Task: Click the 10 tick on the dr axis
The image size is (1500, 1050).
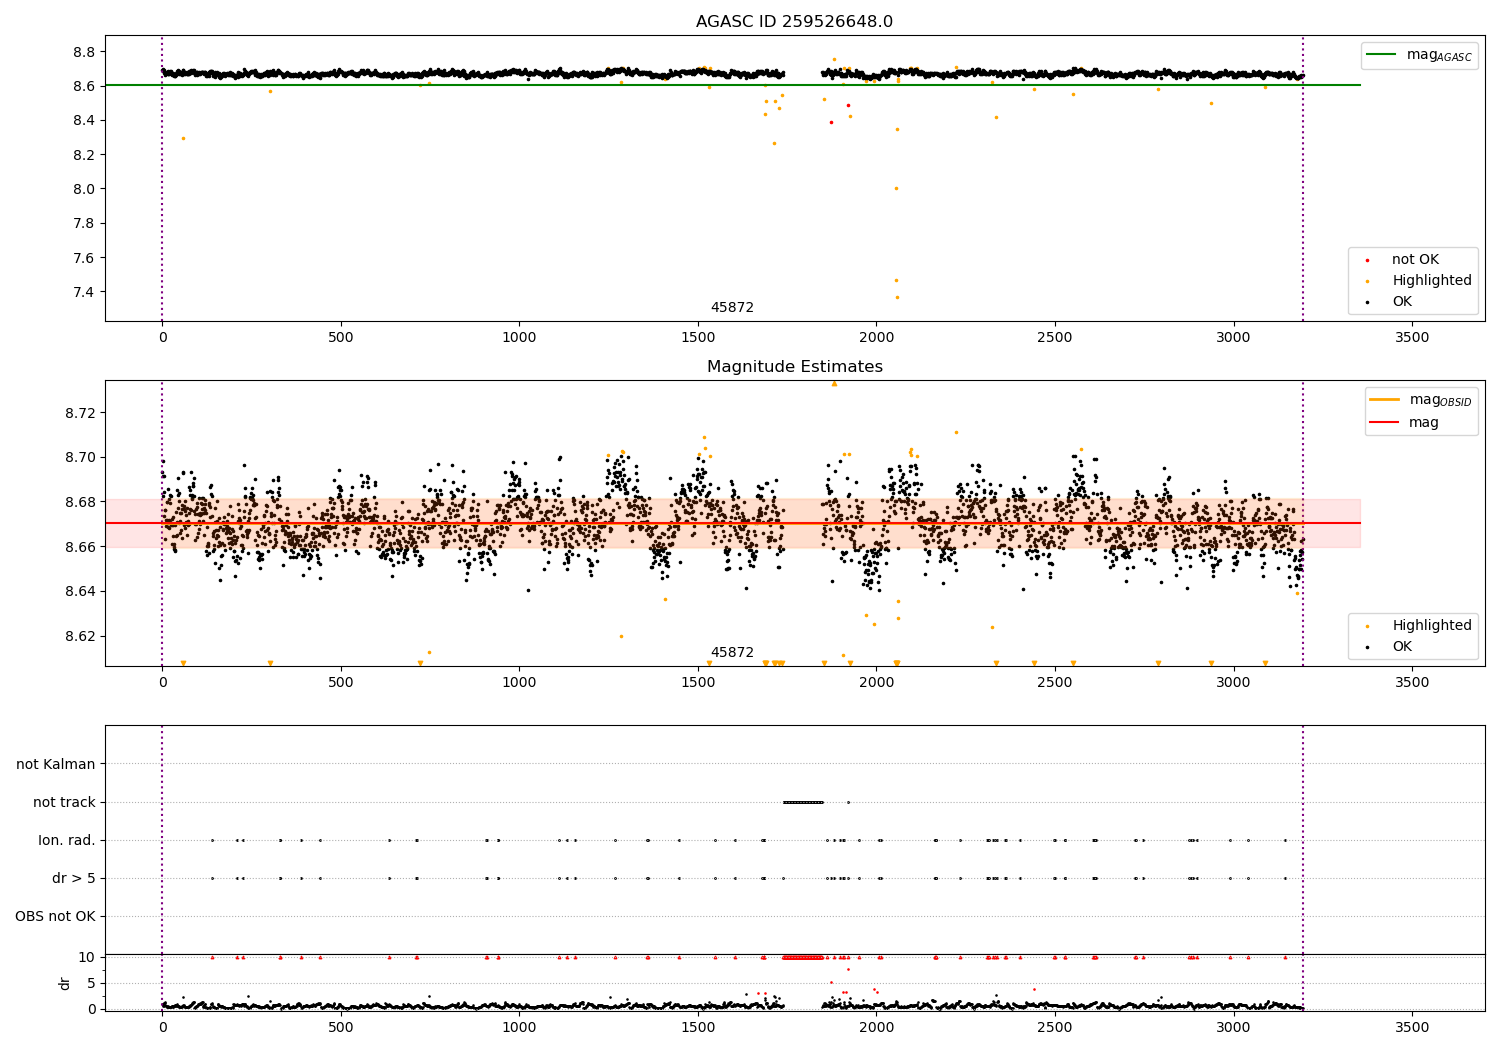Action: click(x=87, y=957)
